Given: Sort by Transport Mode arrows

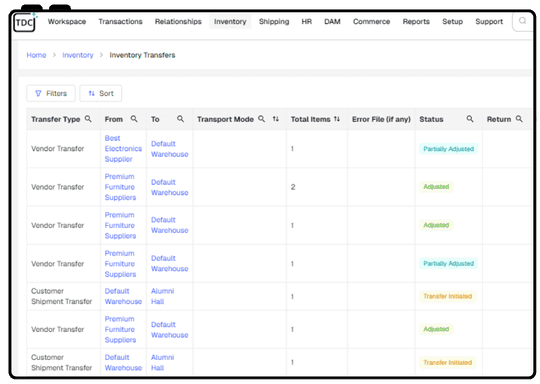Looking at the screenshot, I should tap(276, 119).
